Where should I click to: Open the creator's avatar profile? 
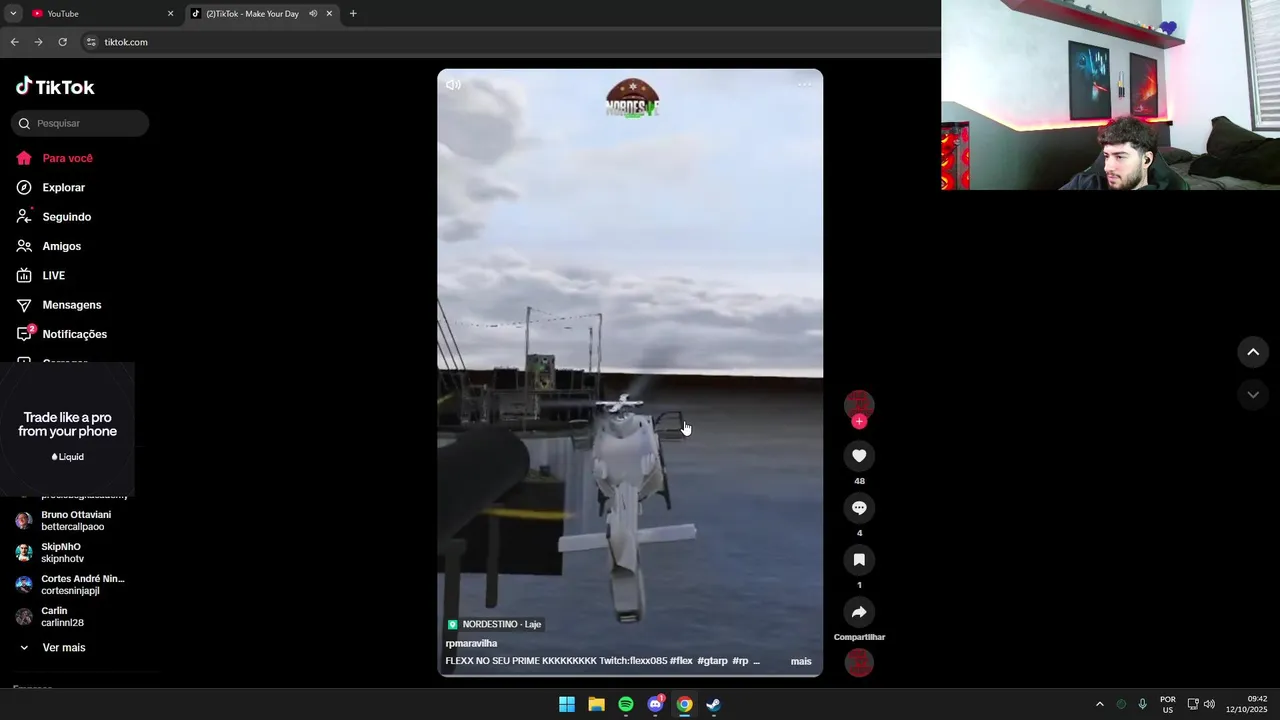859,404
